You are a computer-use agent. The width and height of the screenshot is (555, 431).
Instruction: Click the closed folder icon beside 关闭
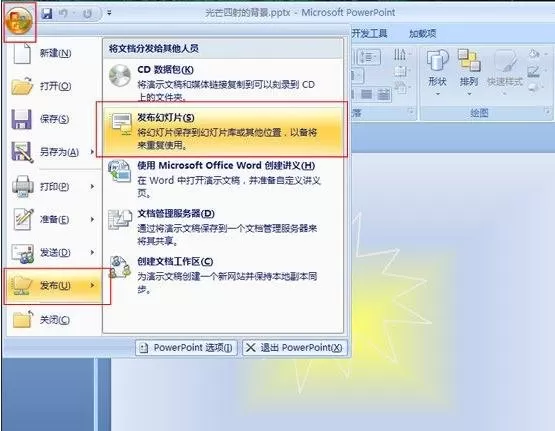pyautogui.click(x=23, y=319)
